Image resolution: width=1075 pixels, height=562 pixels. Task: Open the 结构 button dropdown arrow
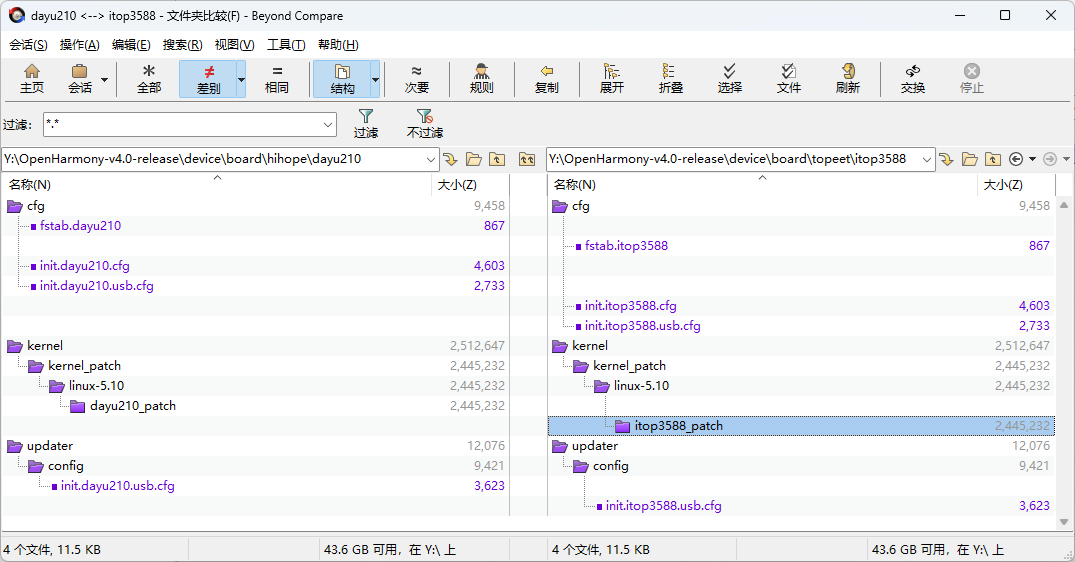[x=375, y=80]
